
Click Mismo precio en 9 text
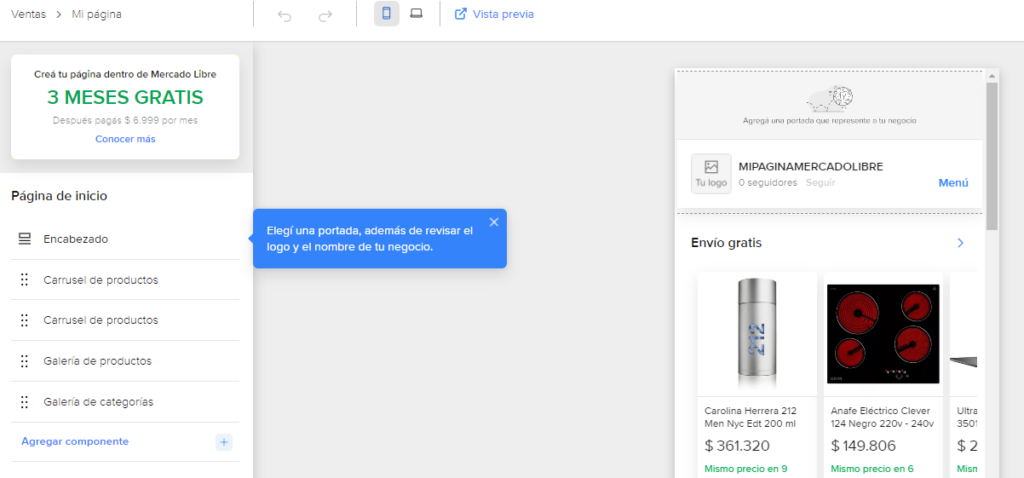point(746,468)
